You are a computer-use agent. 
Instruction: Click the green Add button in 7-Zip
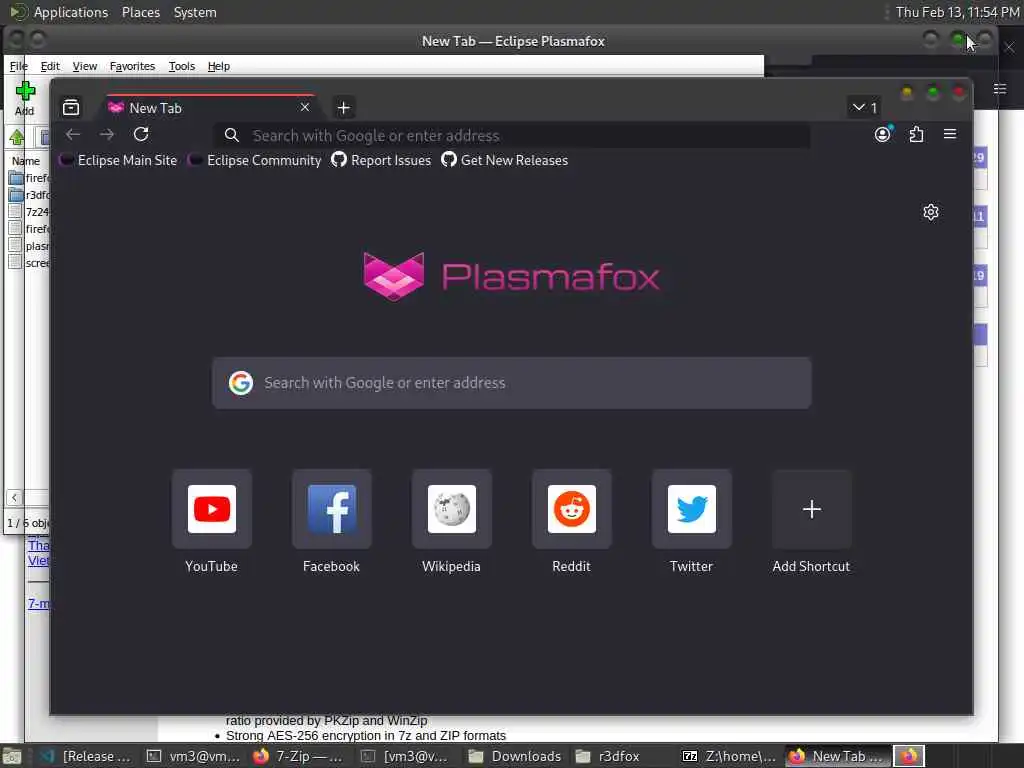click(x=25, y=98)
